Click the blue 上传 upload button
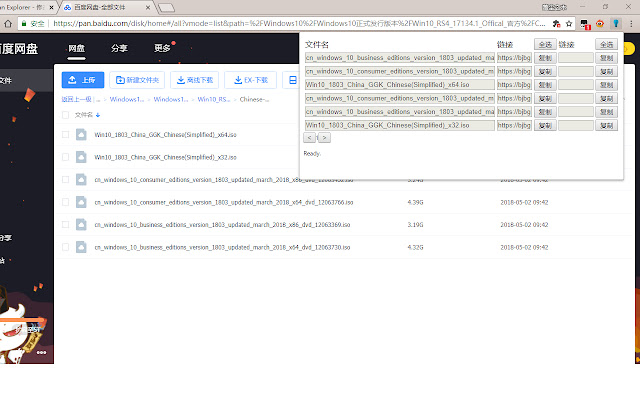The height and width of the screenshot is (400, 640). (83, 80)
